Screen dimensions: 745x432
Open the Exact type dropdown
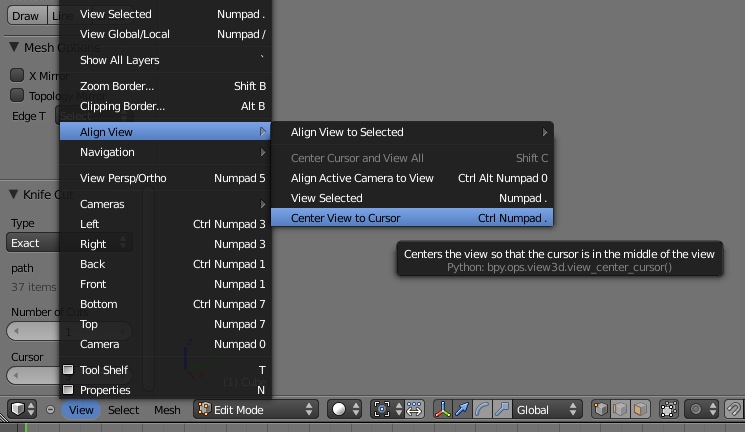pos(69,243)
